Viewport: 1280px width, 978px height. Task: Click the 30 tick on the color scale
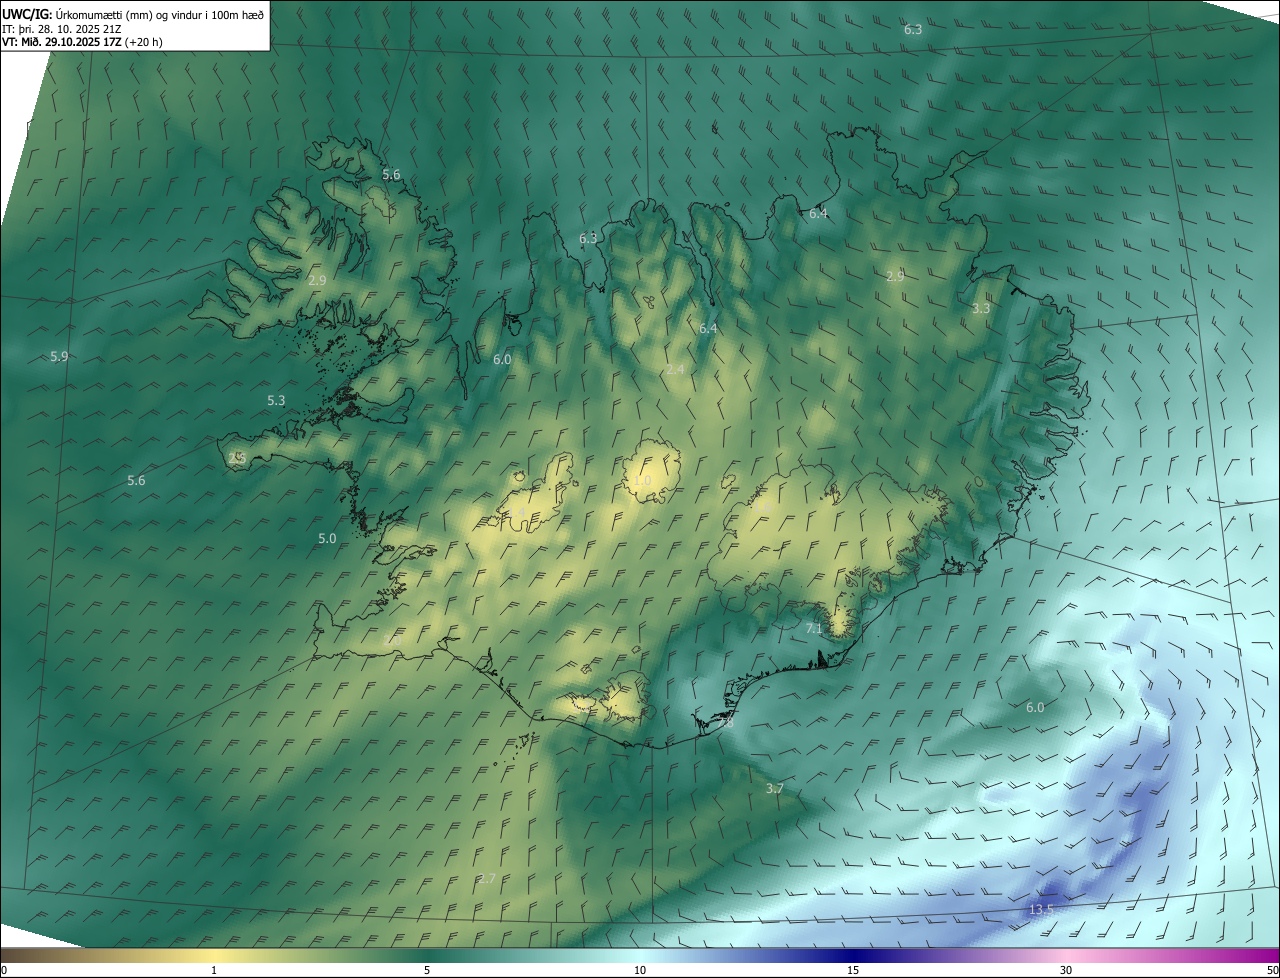[1066, 970]
